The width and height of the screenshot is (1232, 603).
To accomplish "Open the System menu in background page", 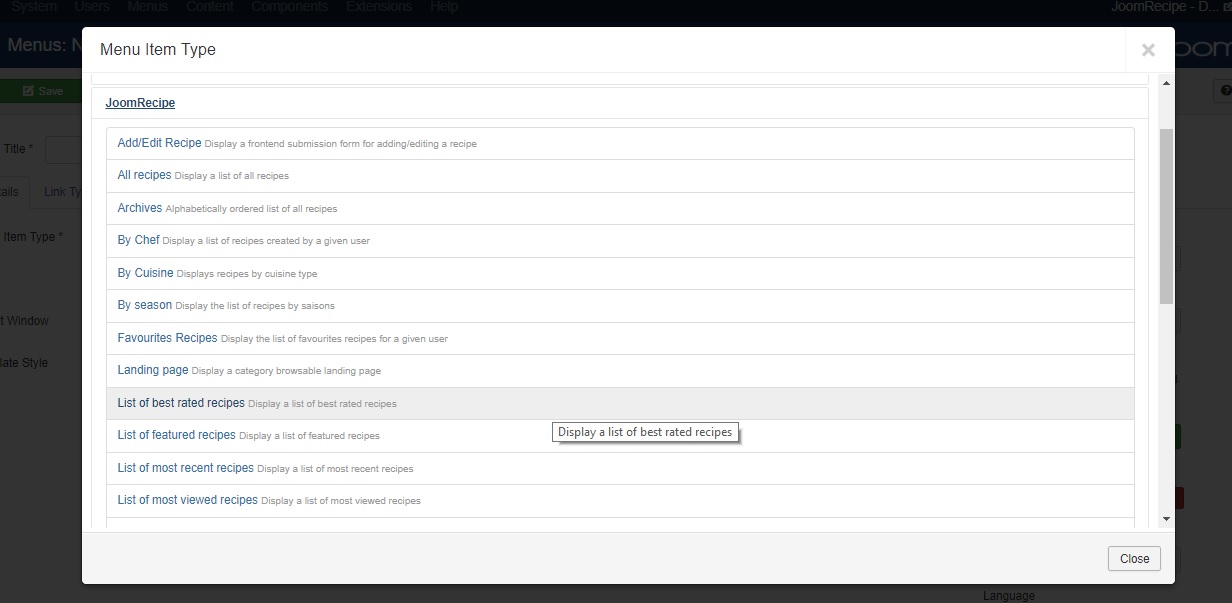I will coord(34,6).
